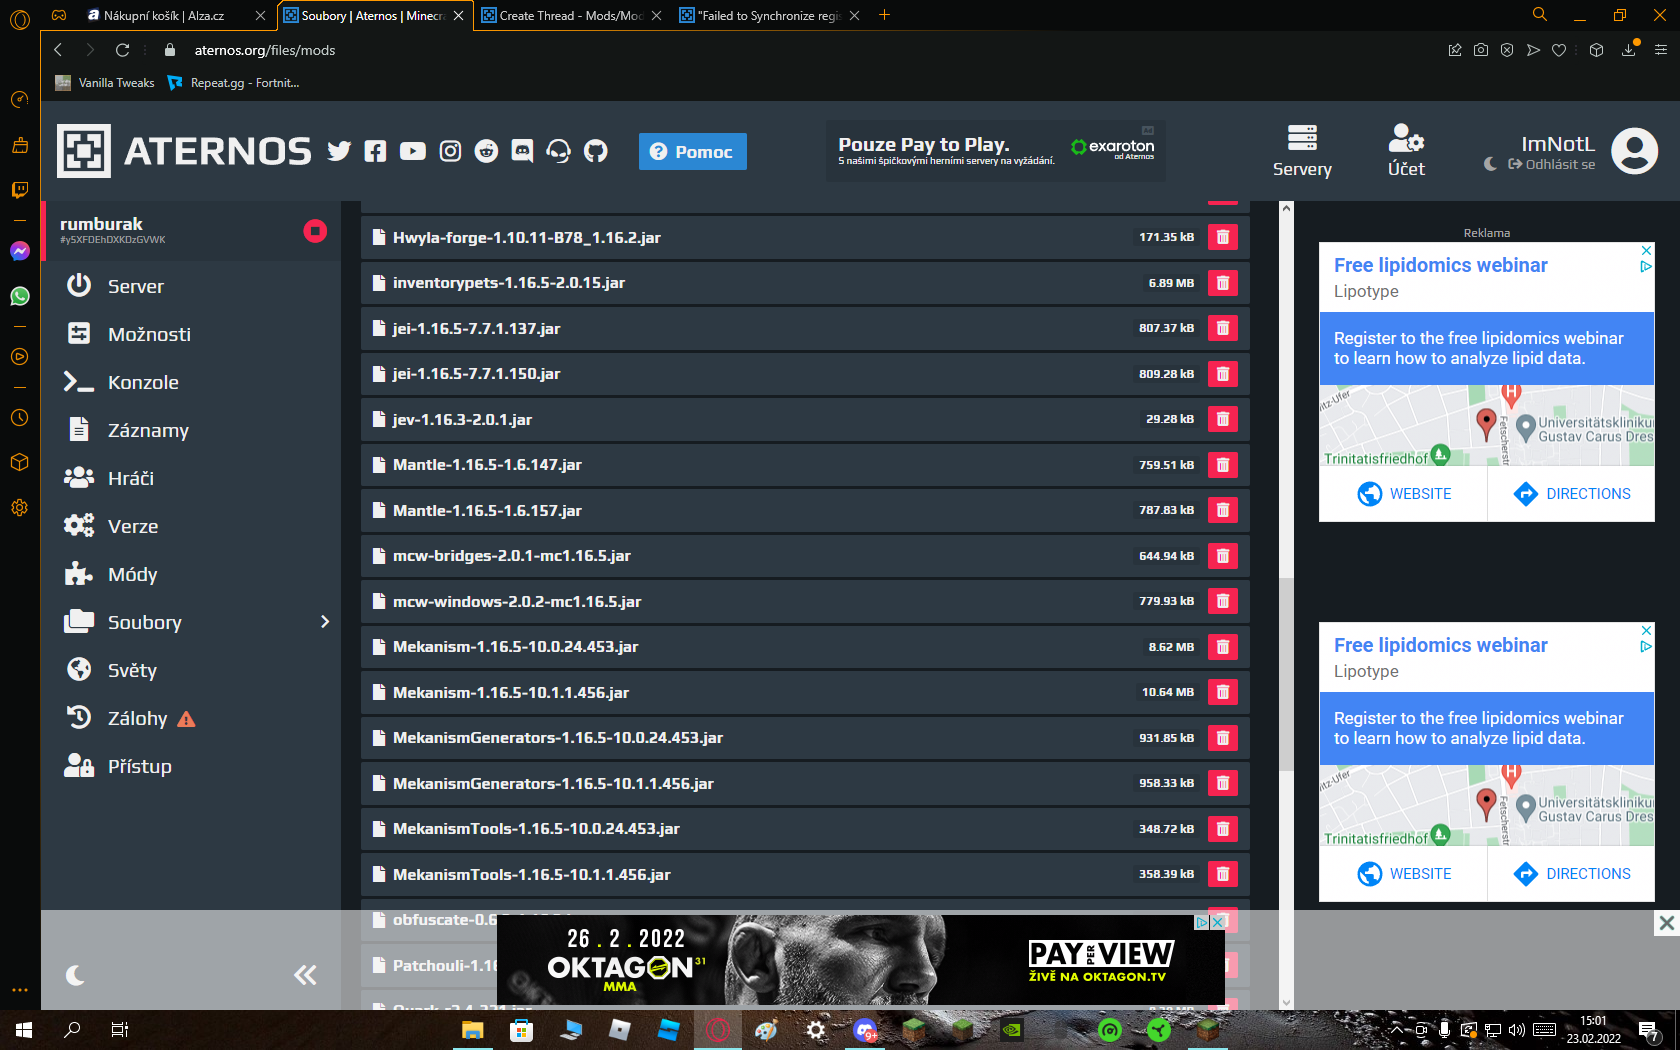Switch to Nákupní košík Alza.cz tab
This screenshot has width=1680, height=1050.
tap(174, 15)
